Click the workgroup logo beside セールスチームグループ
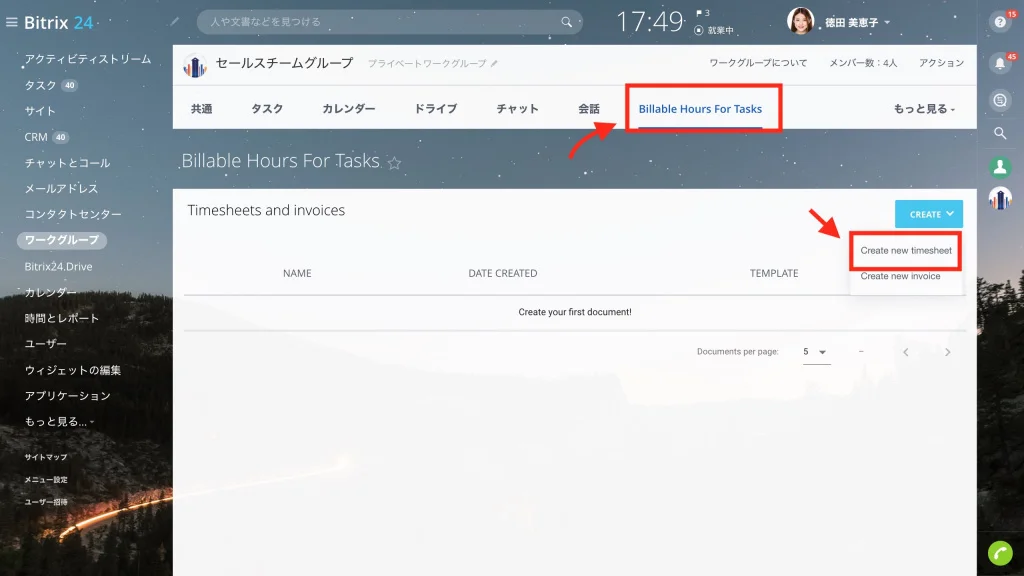This screenshot has width=1024, height=576. point(195,65)
